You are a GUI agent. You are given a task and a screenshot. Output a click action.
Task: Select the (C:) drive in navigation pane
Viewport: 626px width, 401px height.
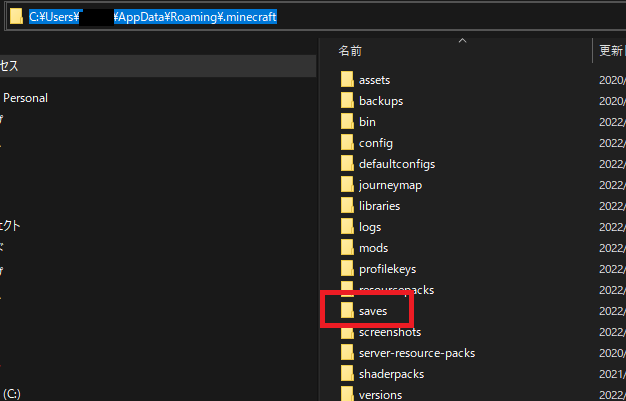coord(11,395)
